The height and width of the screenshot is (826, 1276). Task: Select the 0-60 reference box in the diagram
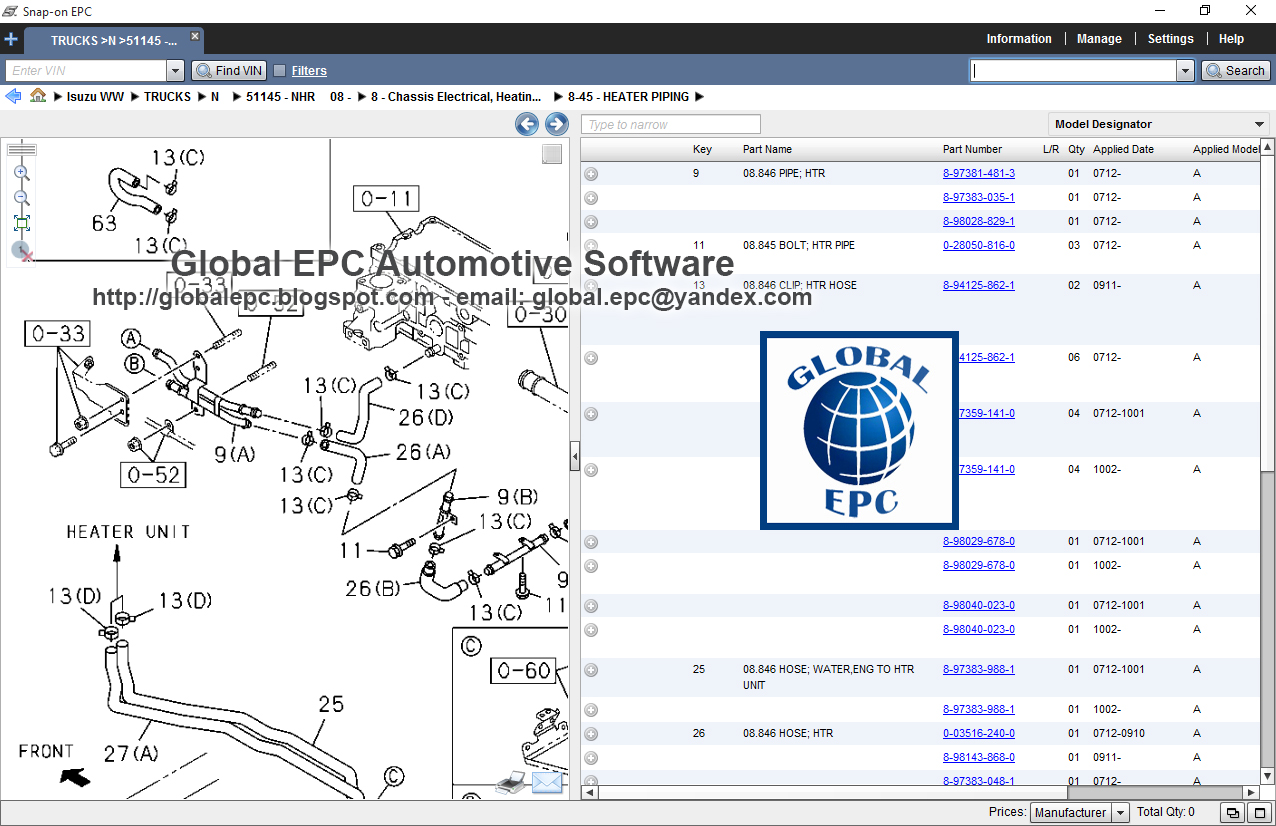coord(524,670)
